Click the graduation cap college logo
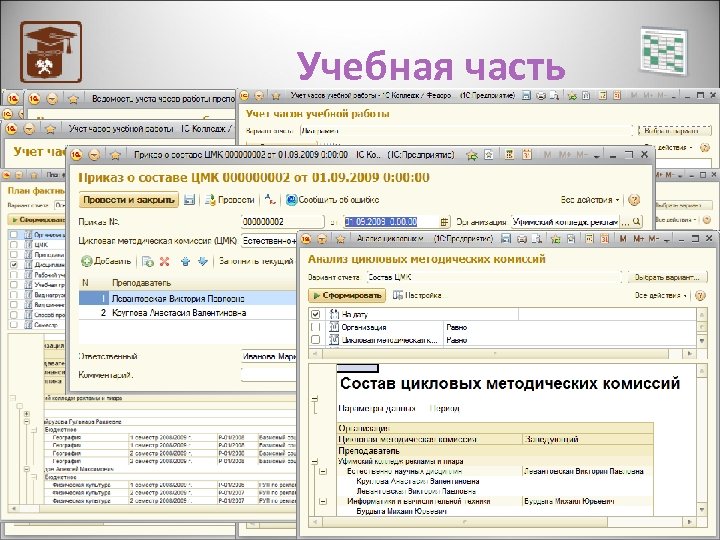The height and width of the screenshot is (540, 720). pos(51,51)
